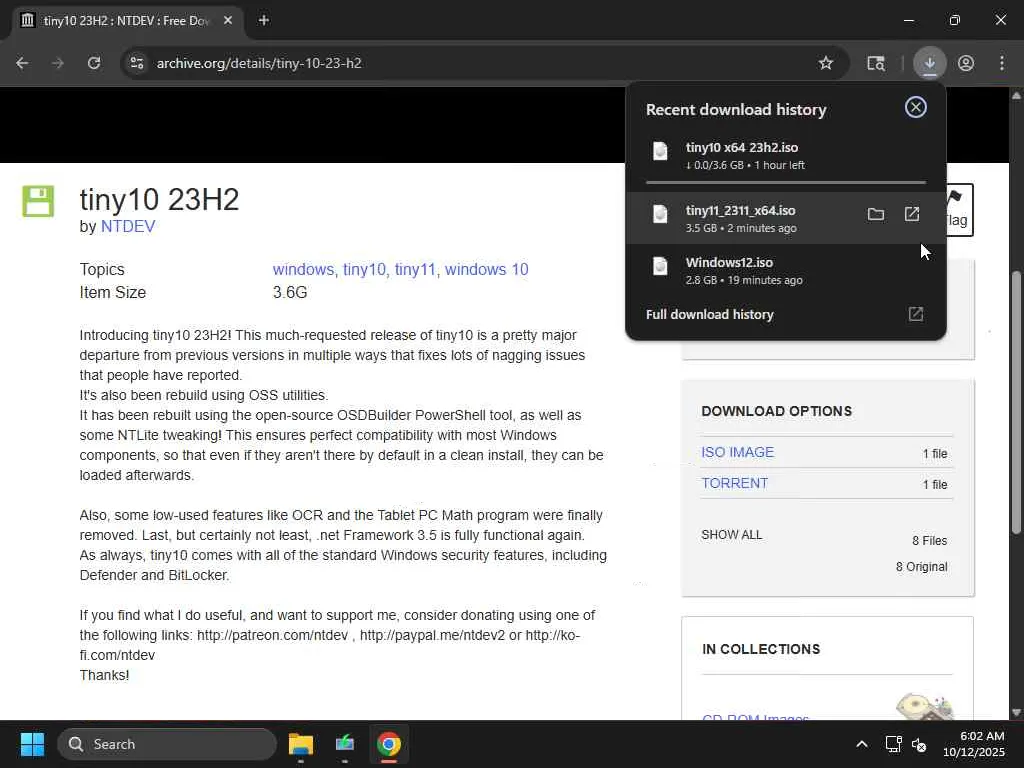This screenshot has width=1024, height=768.
Task: Open tiny11_2311_x64.iso with external icon
Action: tap(912, 214)
